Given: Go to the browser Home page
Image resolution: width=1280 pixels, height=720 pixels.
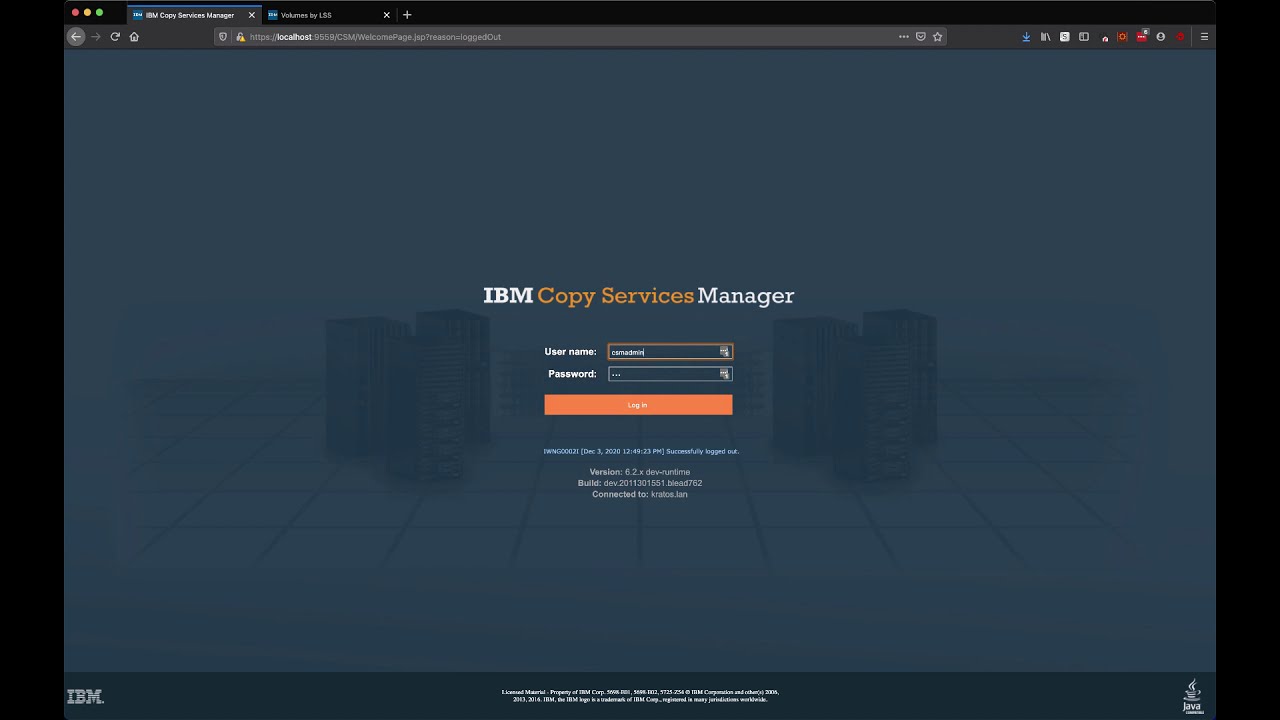Looking at the screenshot, I should (134, 36).
